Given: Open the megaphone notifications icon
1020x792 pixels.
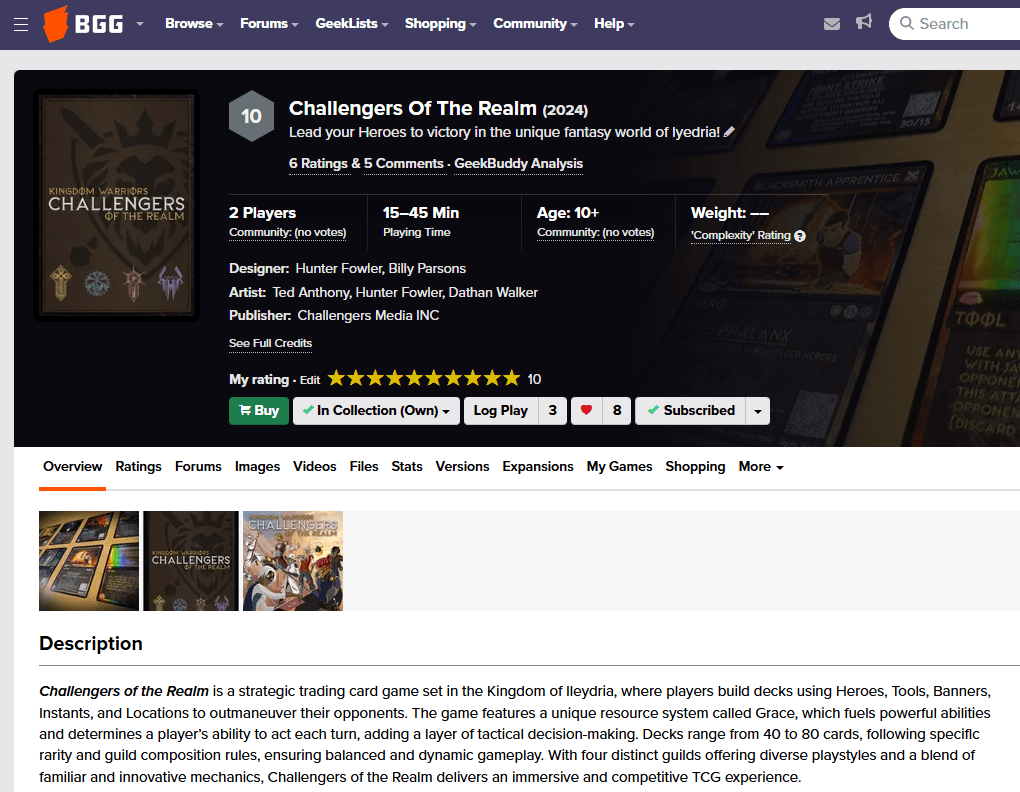Looking at the screenshot, I should pyautogui.click(x=863, y=22).
